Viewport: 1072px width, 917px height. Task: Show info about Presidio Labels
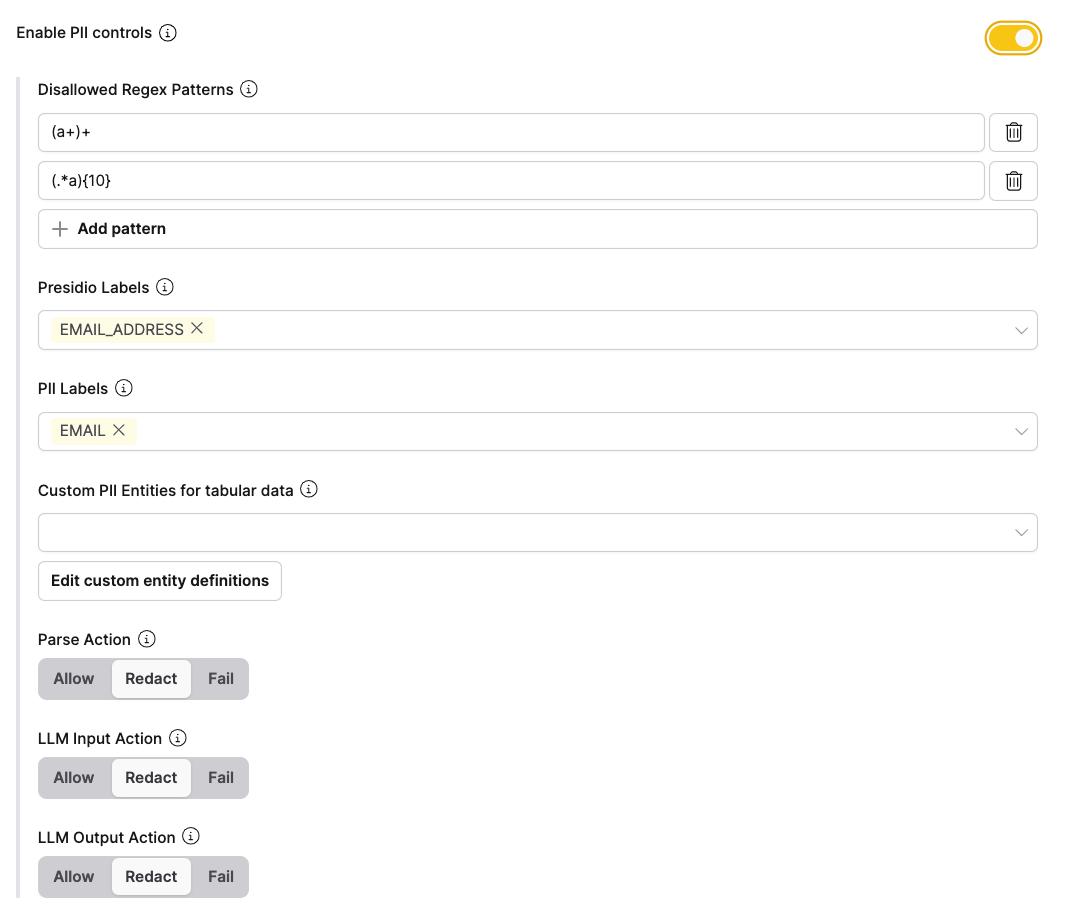[165, 287]
